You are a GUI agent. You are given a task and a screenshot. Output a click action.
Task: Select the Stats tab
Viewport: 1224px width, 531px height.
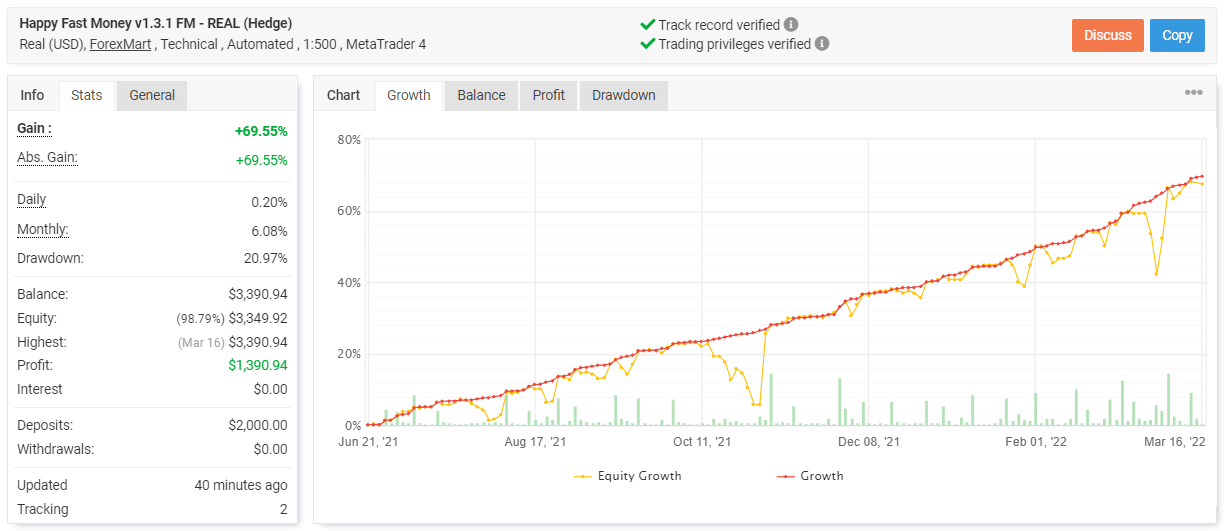(x=87, y=95)
